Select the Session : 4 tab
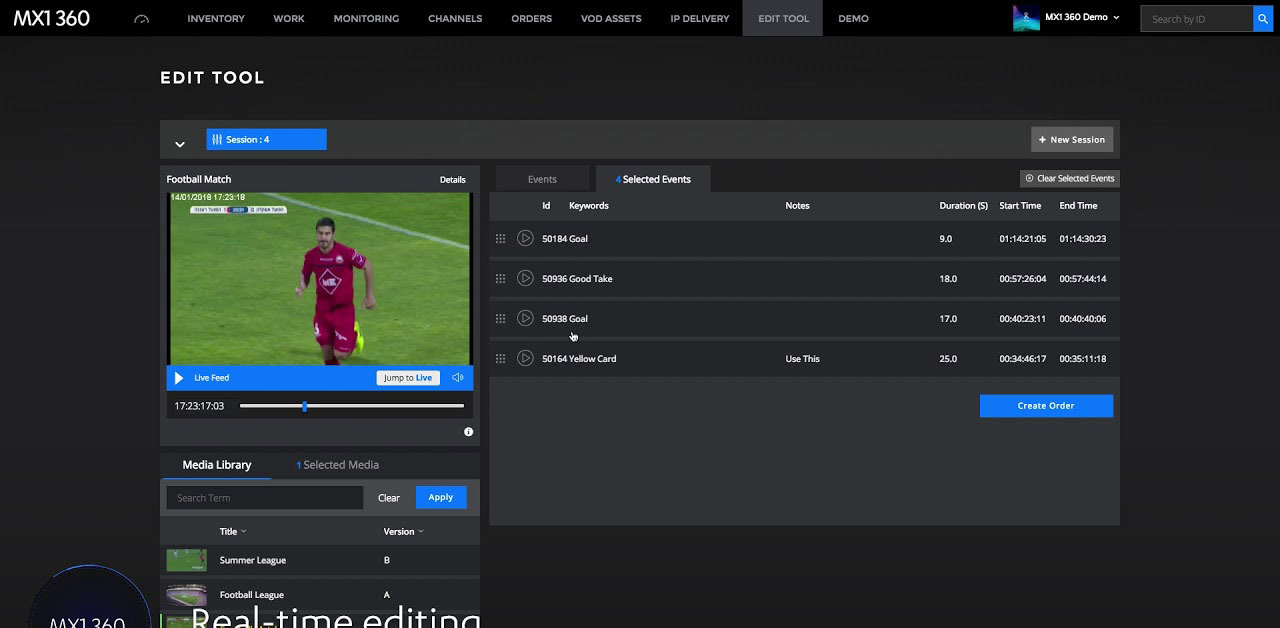This screenshot has width=1280, height=628. tap(266, 140)
